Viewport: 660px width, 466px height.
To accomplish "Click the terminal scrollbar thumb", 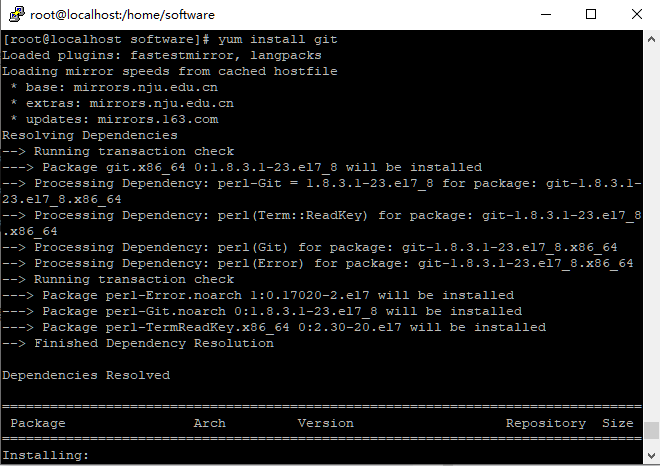I will [x=651, y=430].
